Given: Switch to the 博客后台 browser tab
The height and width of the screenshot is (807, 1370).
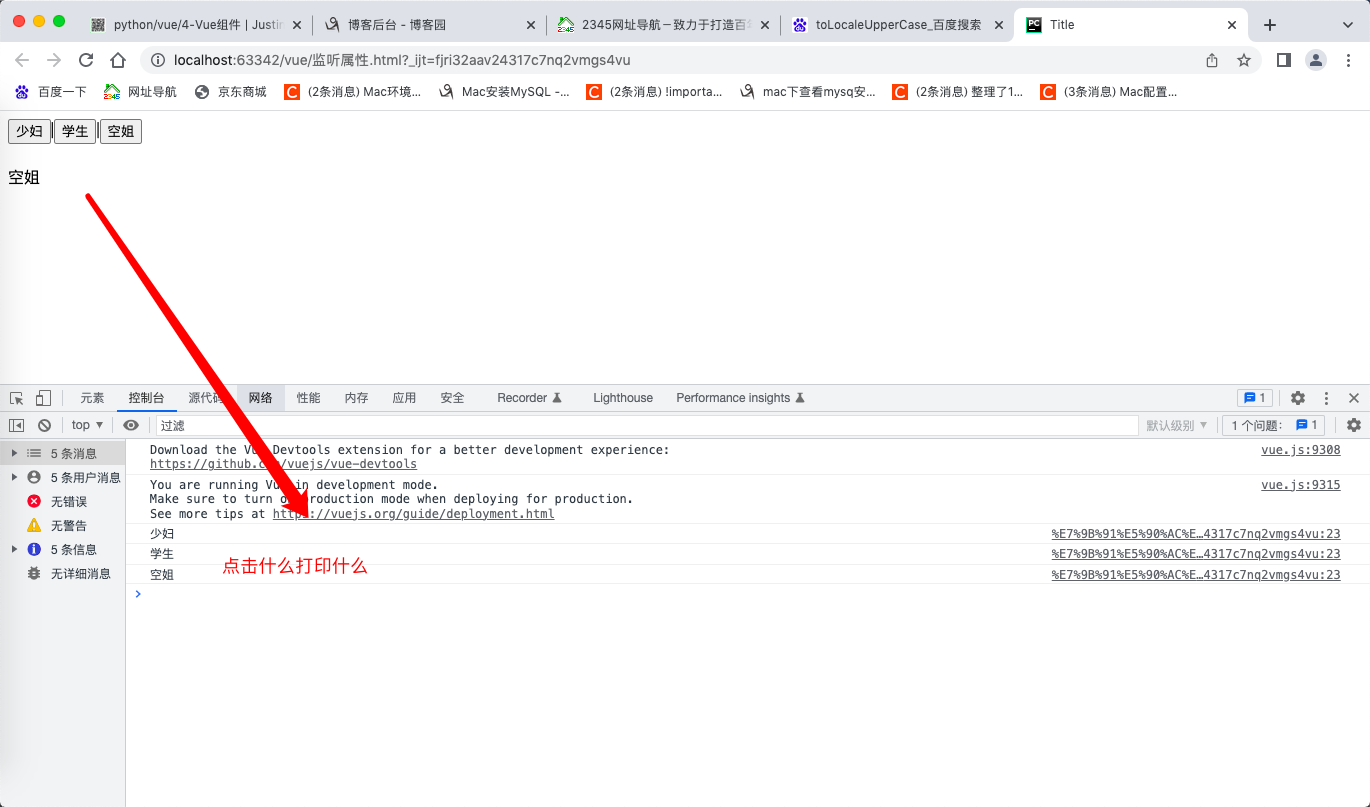Looking at the screenshot, I should (x=428, y=25).
